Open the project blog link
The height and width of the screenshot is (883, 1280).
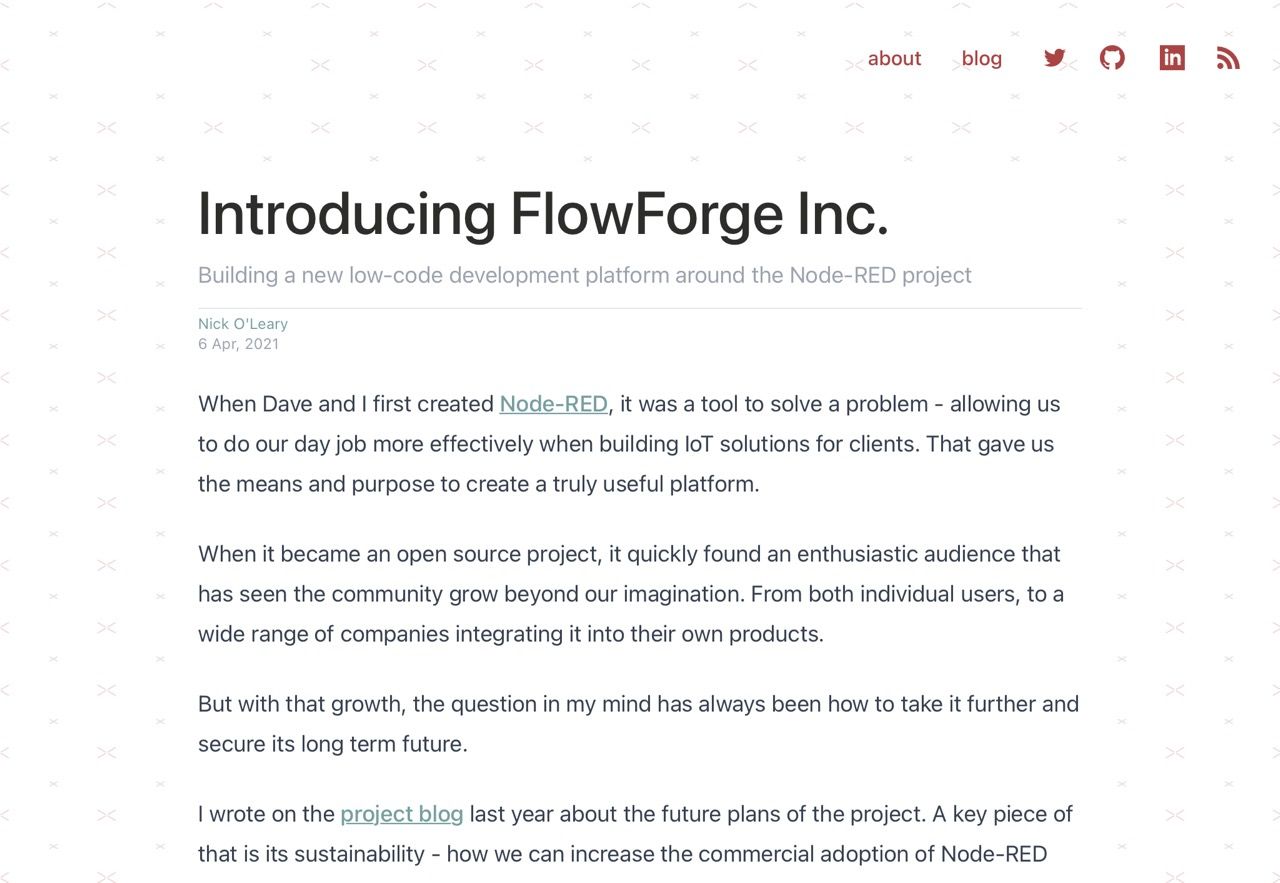(x=402, y=814)
